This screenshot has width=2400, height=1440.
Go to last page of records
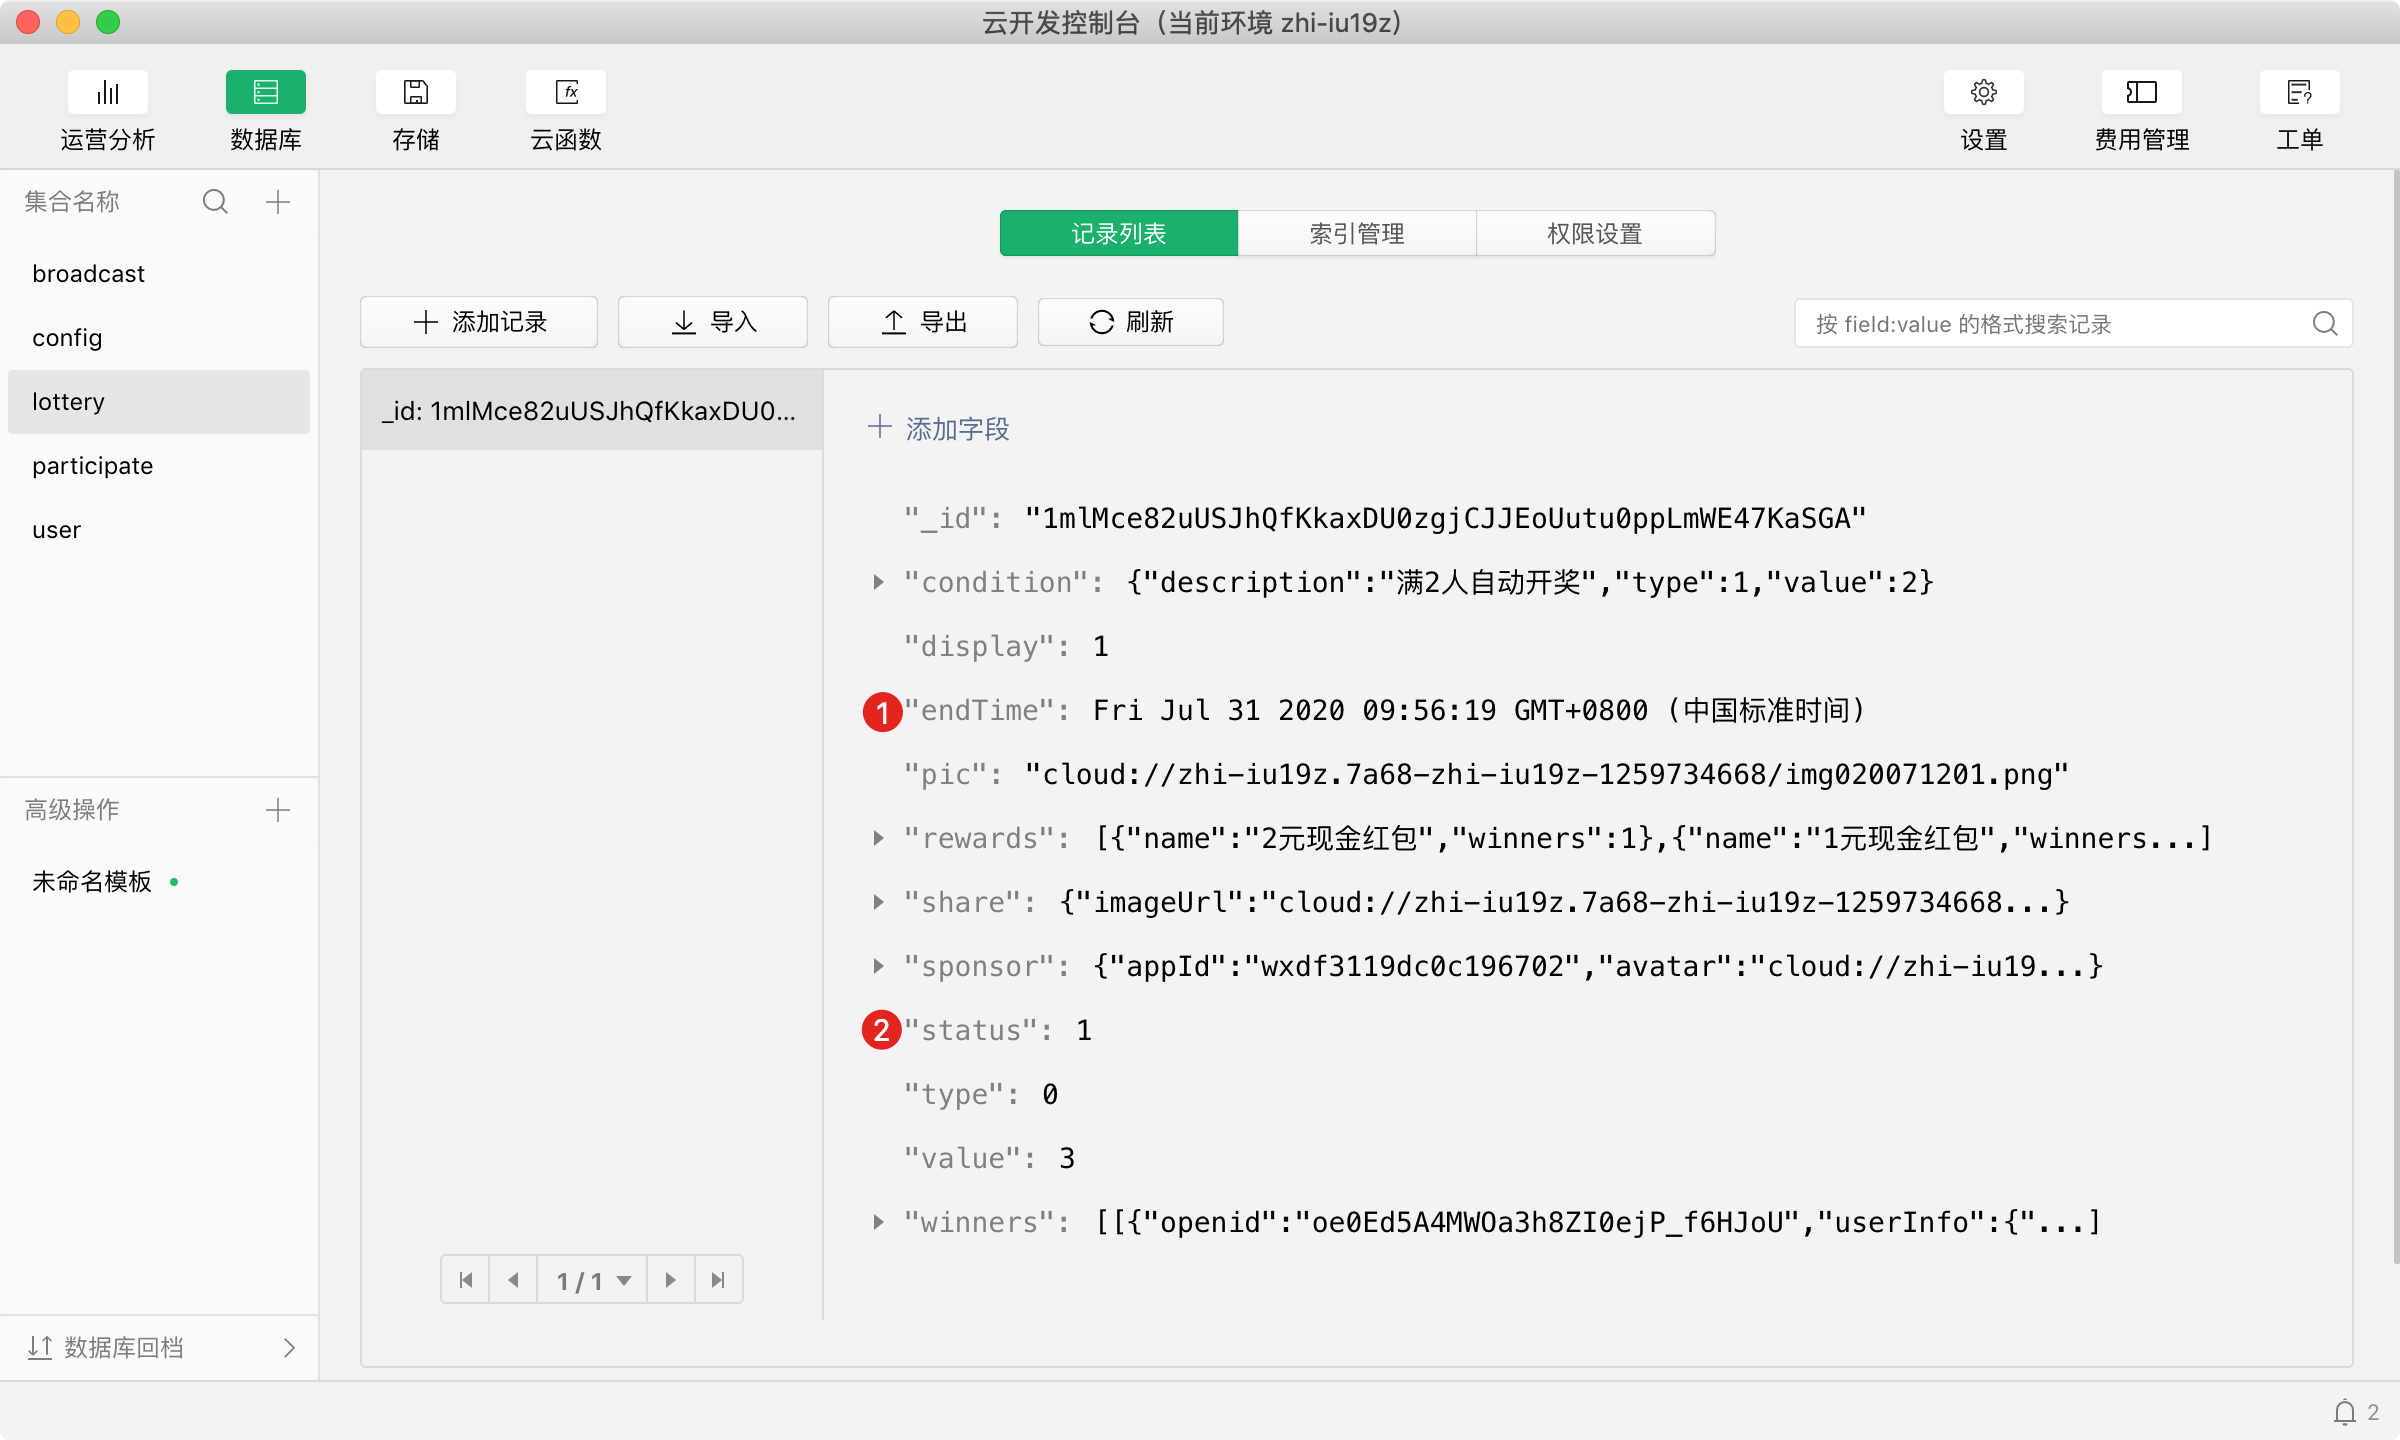click(718, 1280)
